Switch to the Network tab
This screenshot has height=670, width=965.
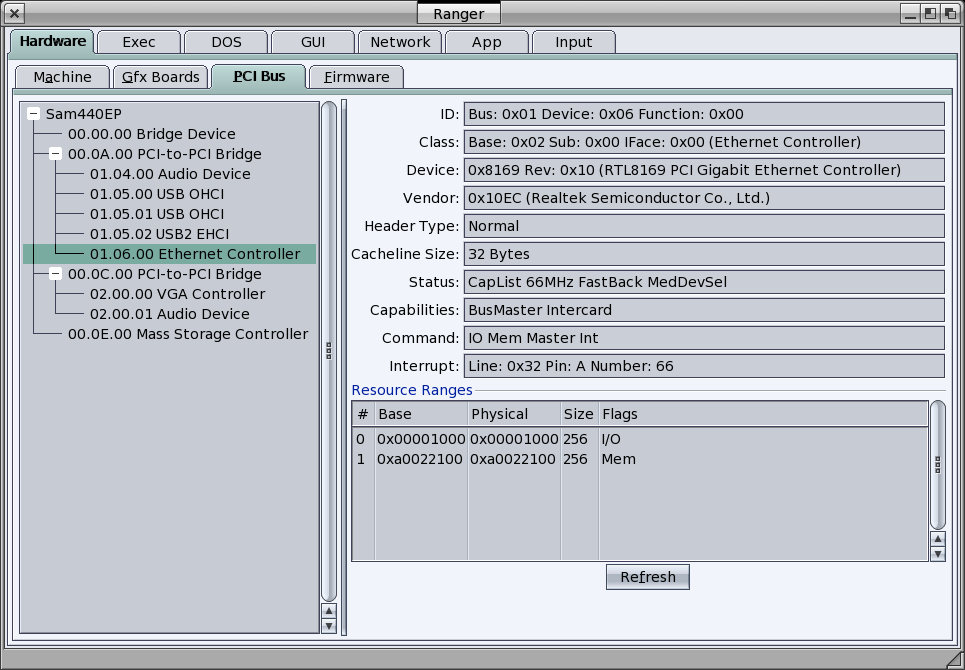tap(400, 42)
